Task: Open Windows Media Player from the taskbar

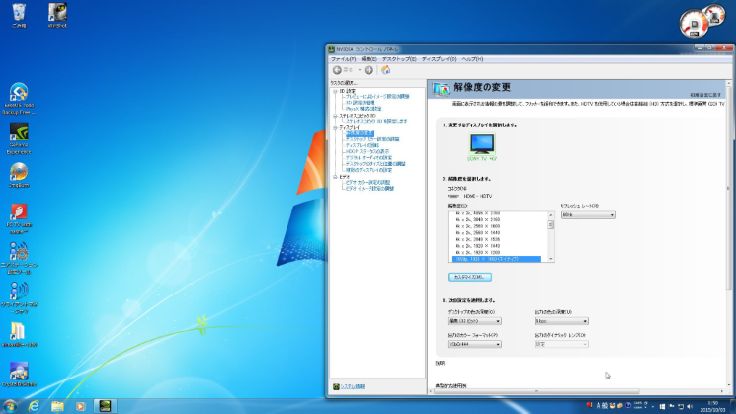Action: pos(81,406)
